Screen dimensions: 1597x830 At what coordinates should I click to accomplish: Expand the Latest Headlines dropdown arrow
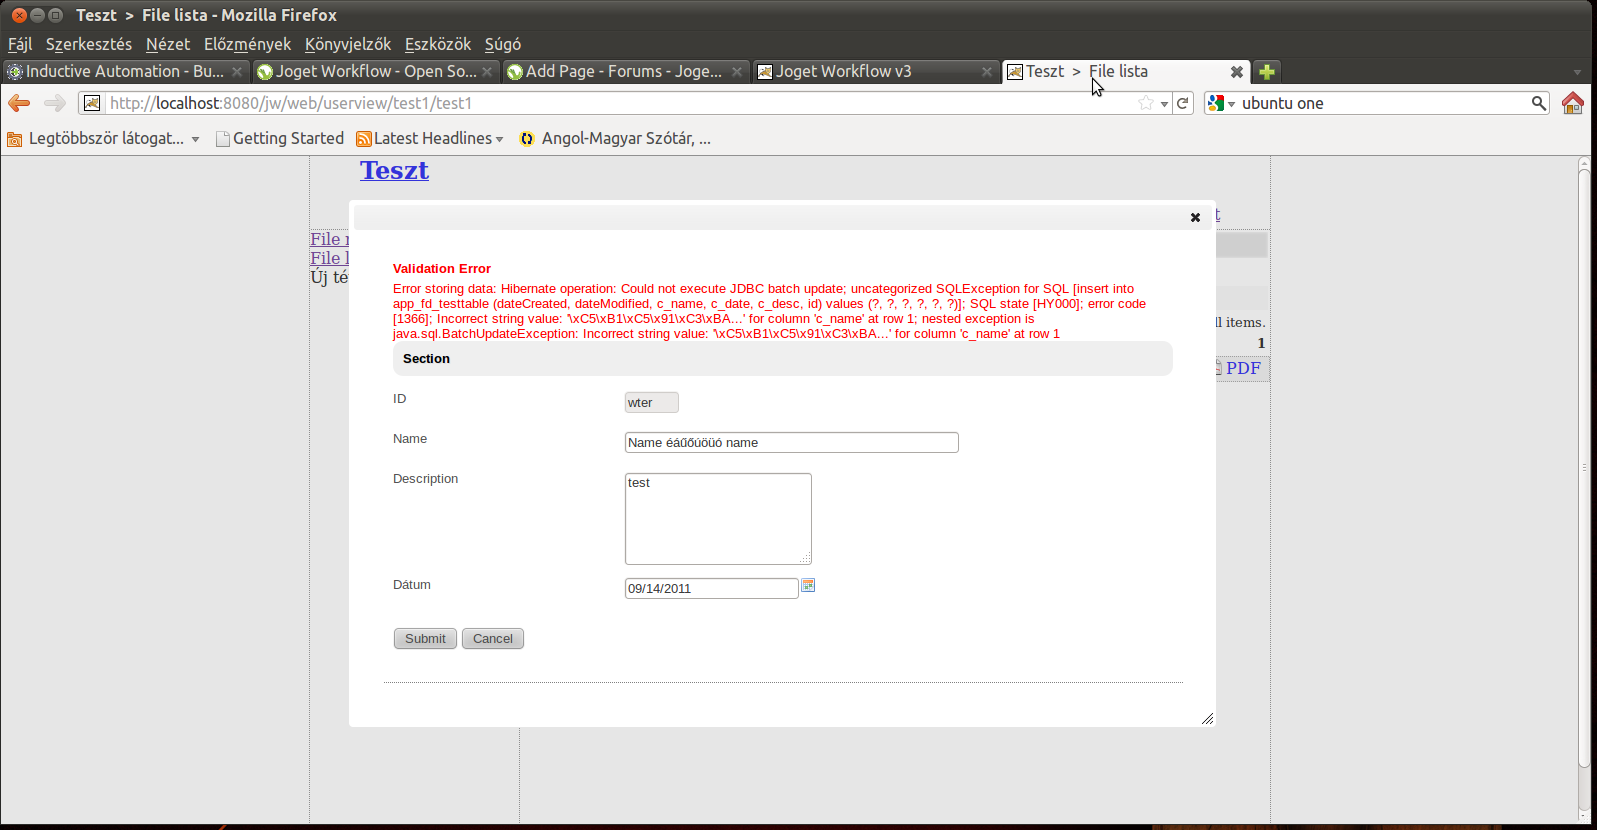499,139
